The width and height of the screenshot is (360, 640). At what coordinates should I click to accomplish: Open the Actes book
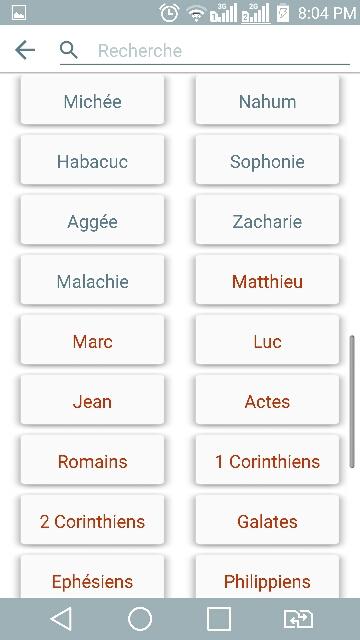click(267, 402)
